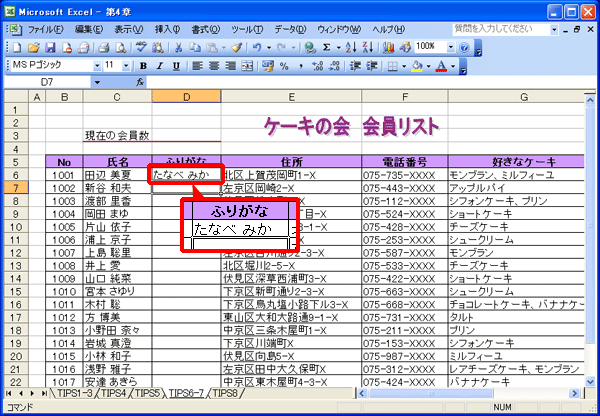Open the font size 11 dropdown
Image resolution: width=600 pixels, height=416 pixels.
[x=126, y=66]
